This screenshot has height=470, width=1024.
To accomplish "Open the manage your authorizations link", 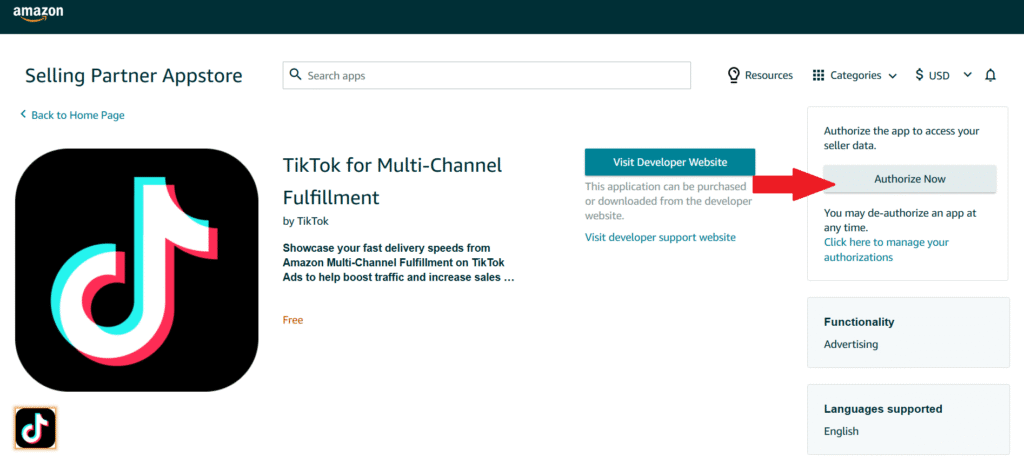I will coord(885,250).
